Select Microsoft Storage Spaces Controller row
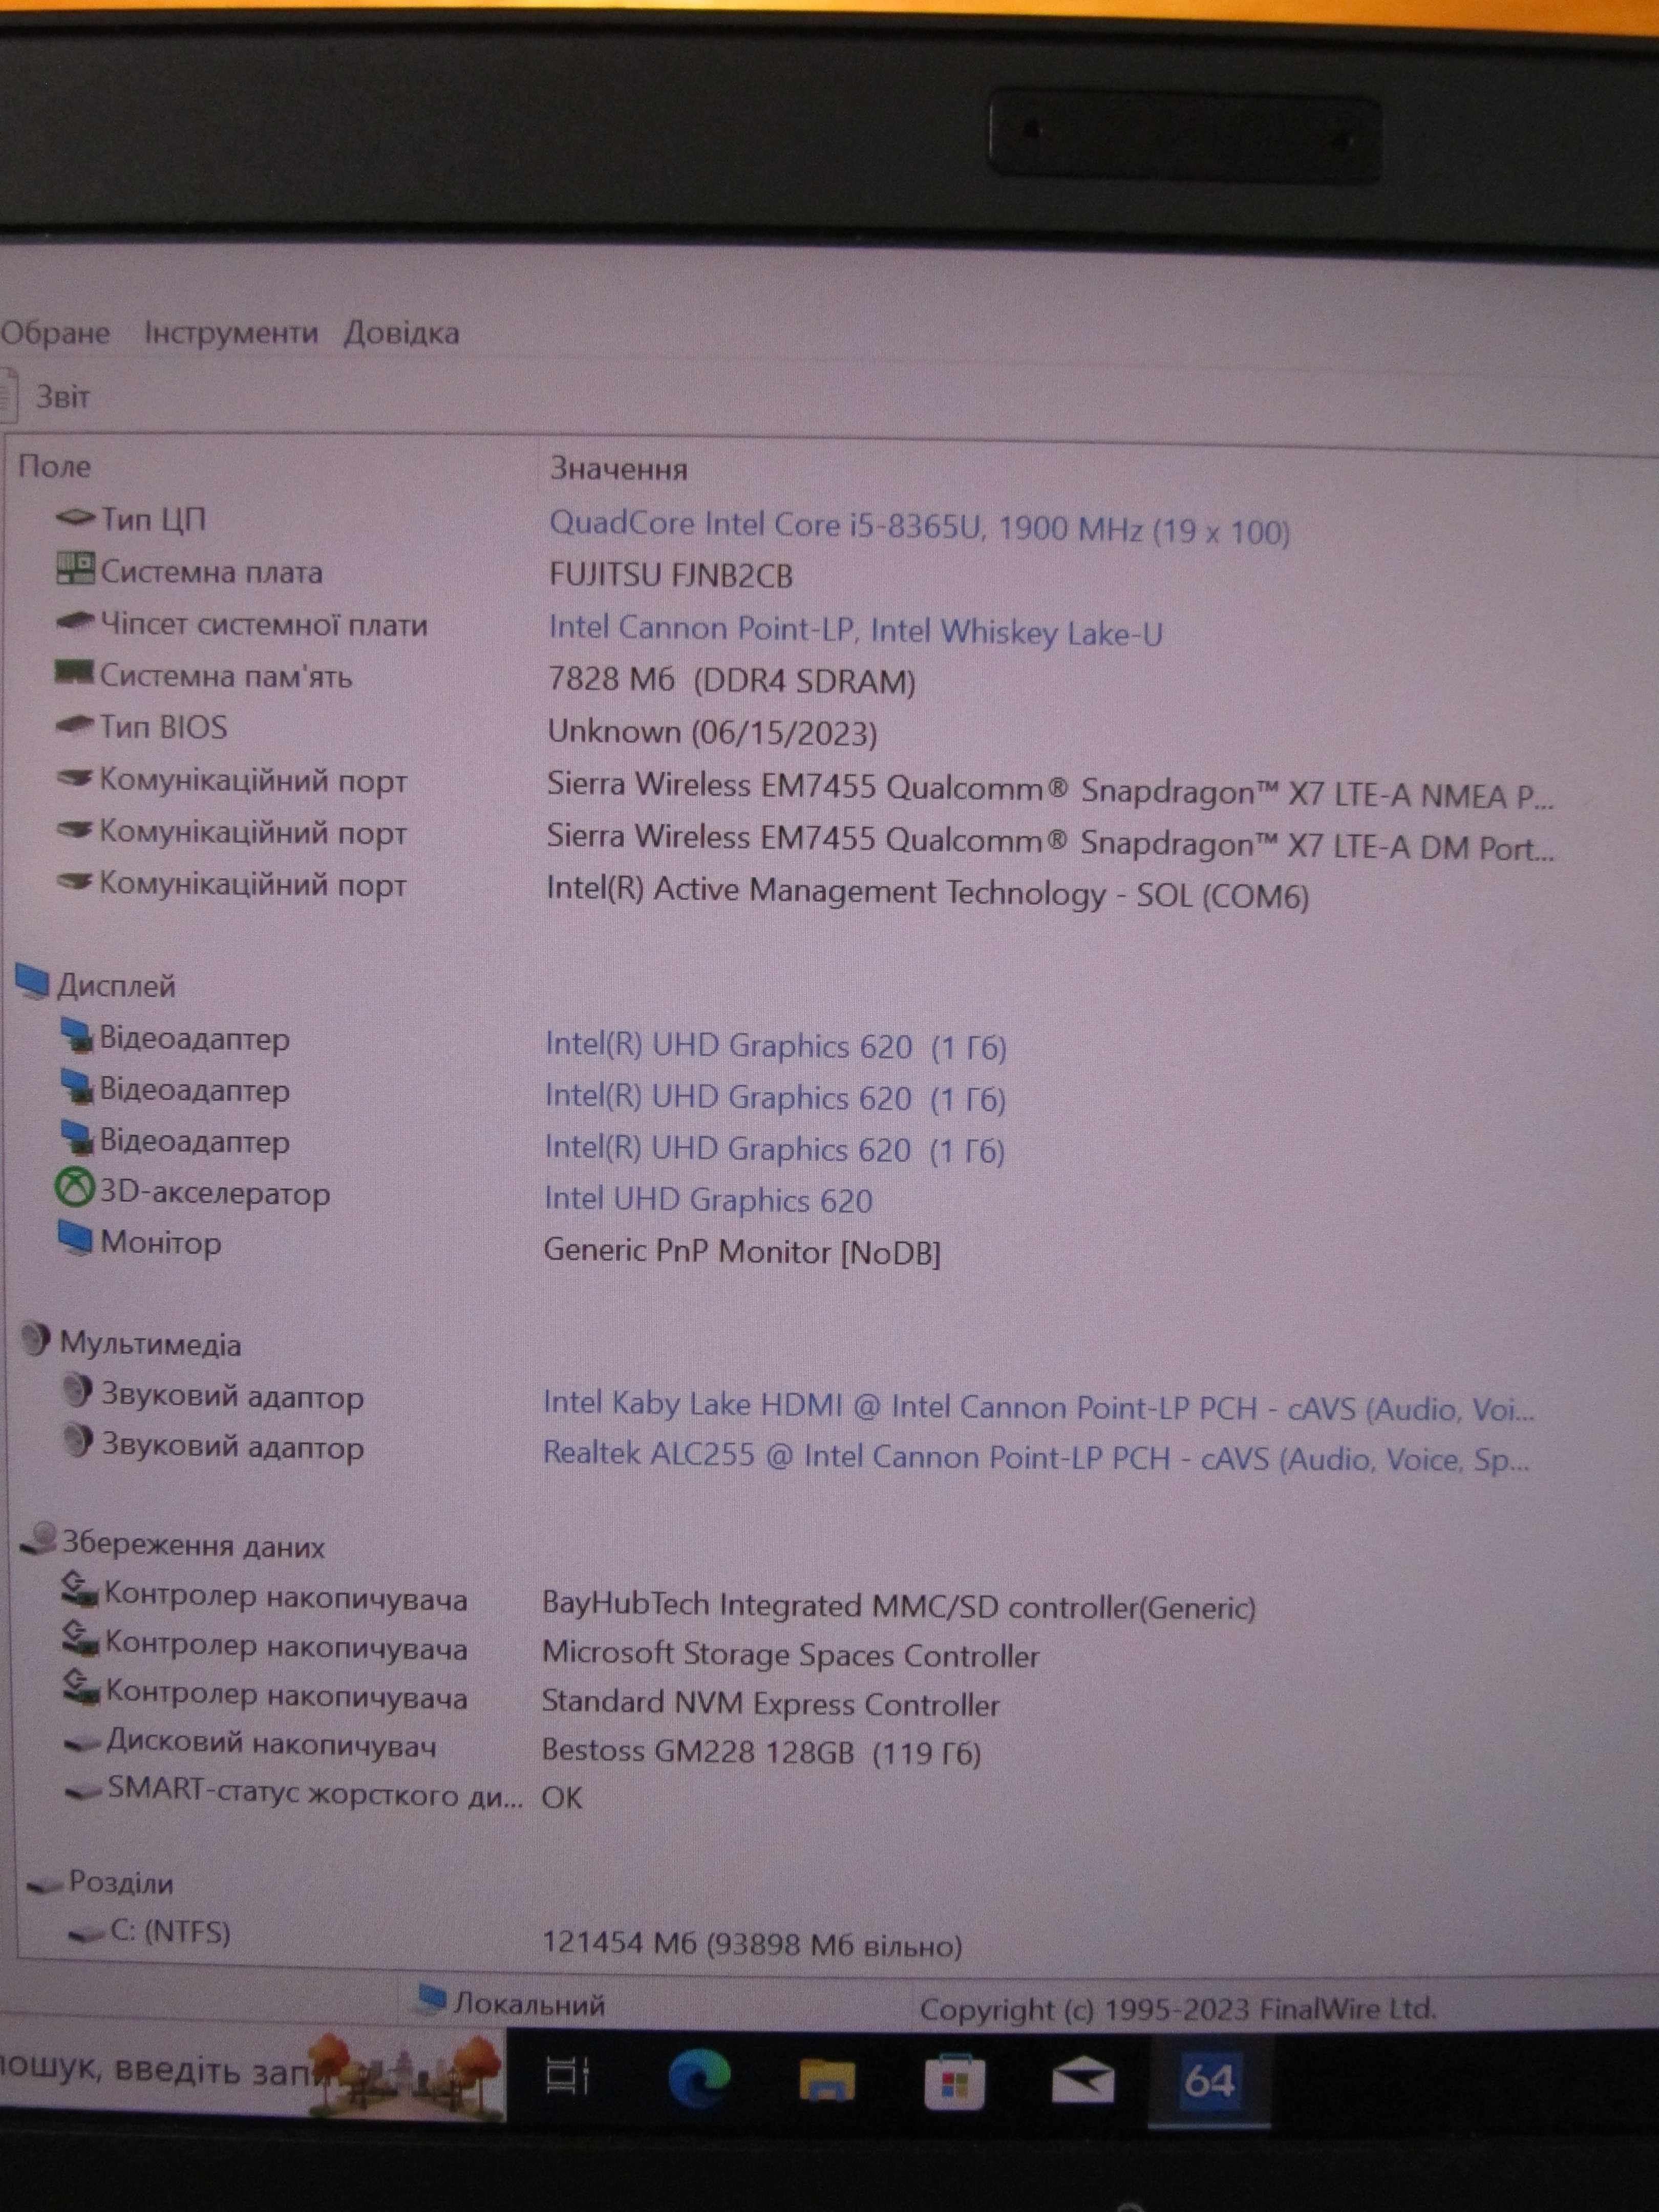Image resolution: width=1659 pixels, height=2212 pixels. tap(790, 1655)
